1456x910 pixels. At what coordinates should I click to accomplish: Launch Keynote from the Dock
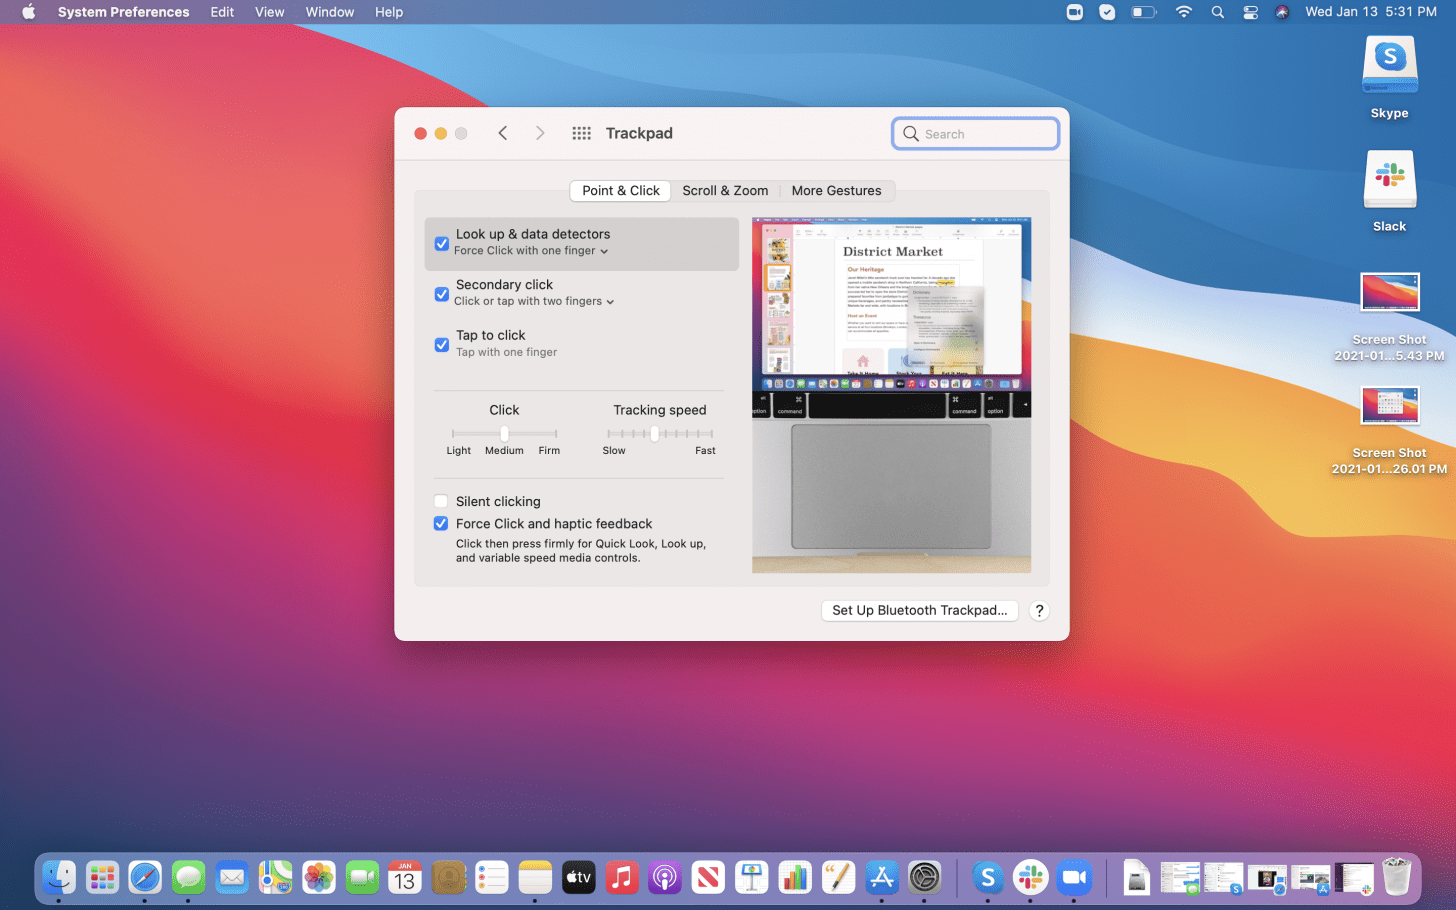click(x=751, y=878)
